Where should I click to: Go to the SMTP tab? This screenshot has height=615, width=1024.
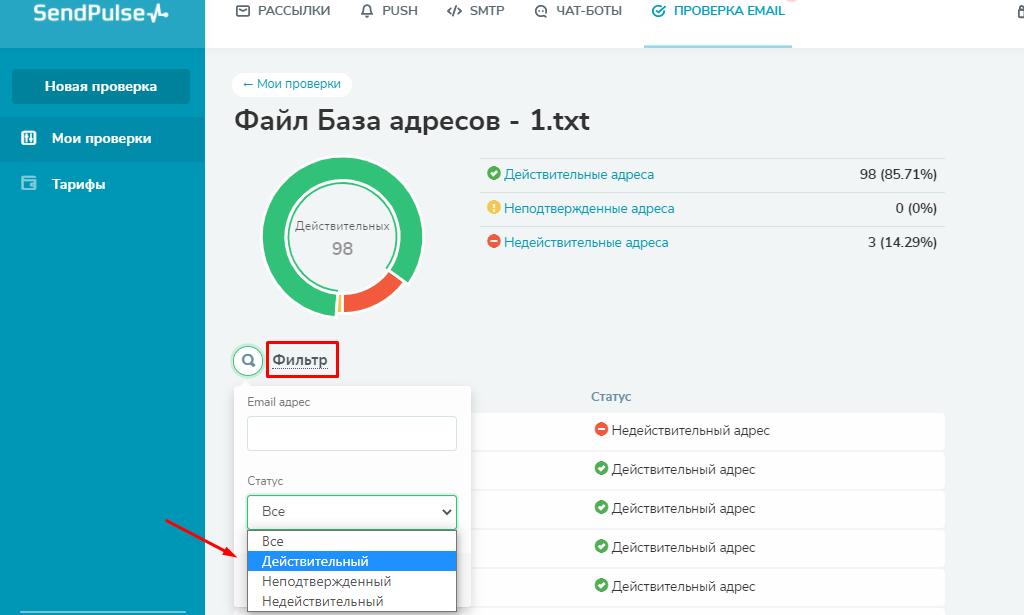click(475, 12)
